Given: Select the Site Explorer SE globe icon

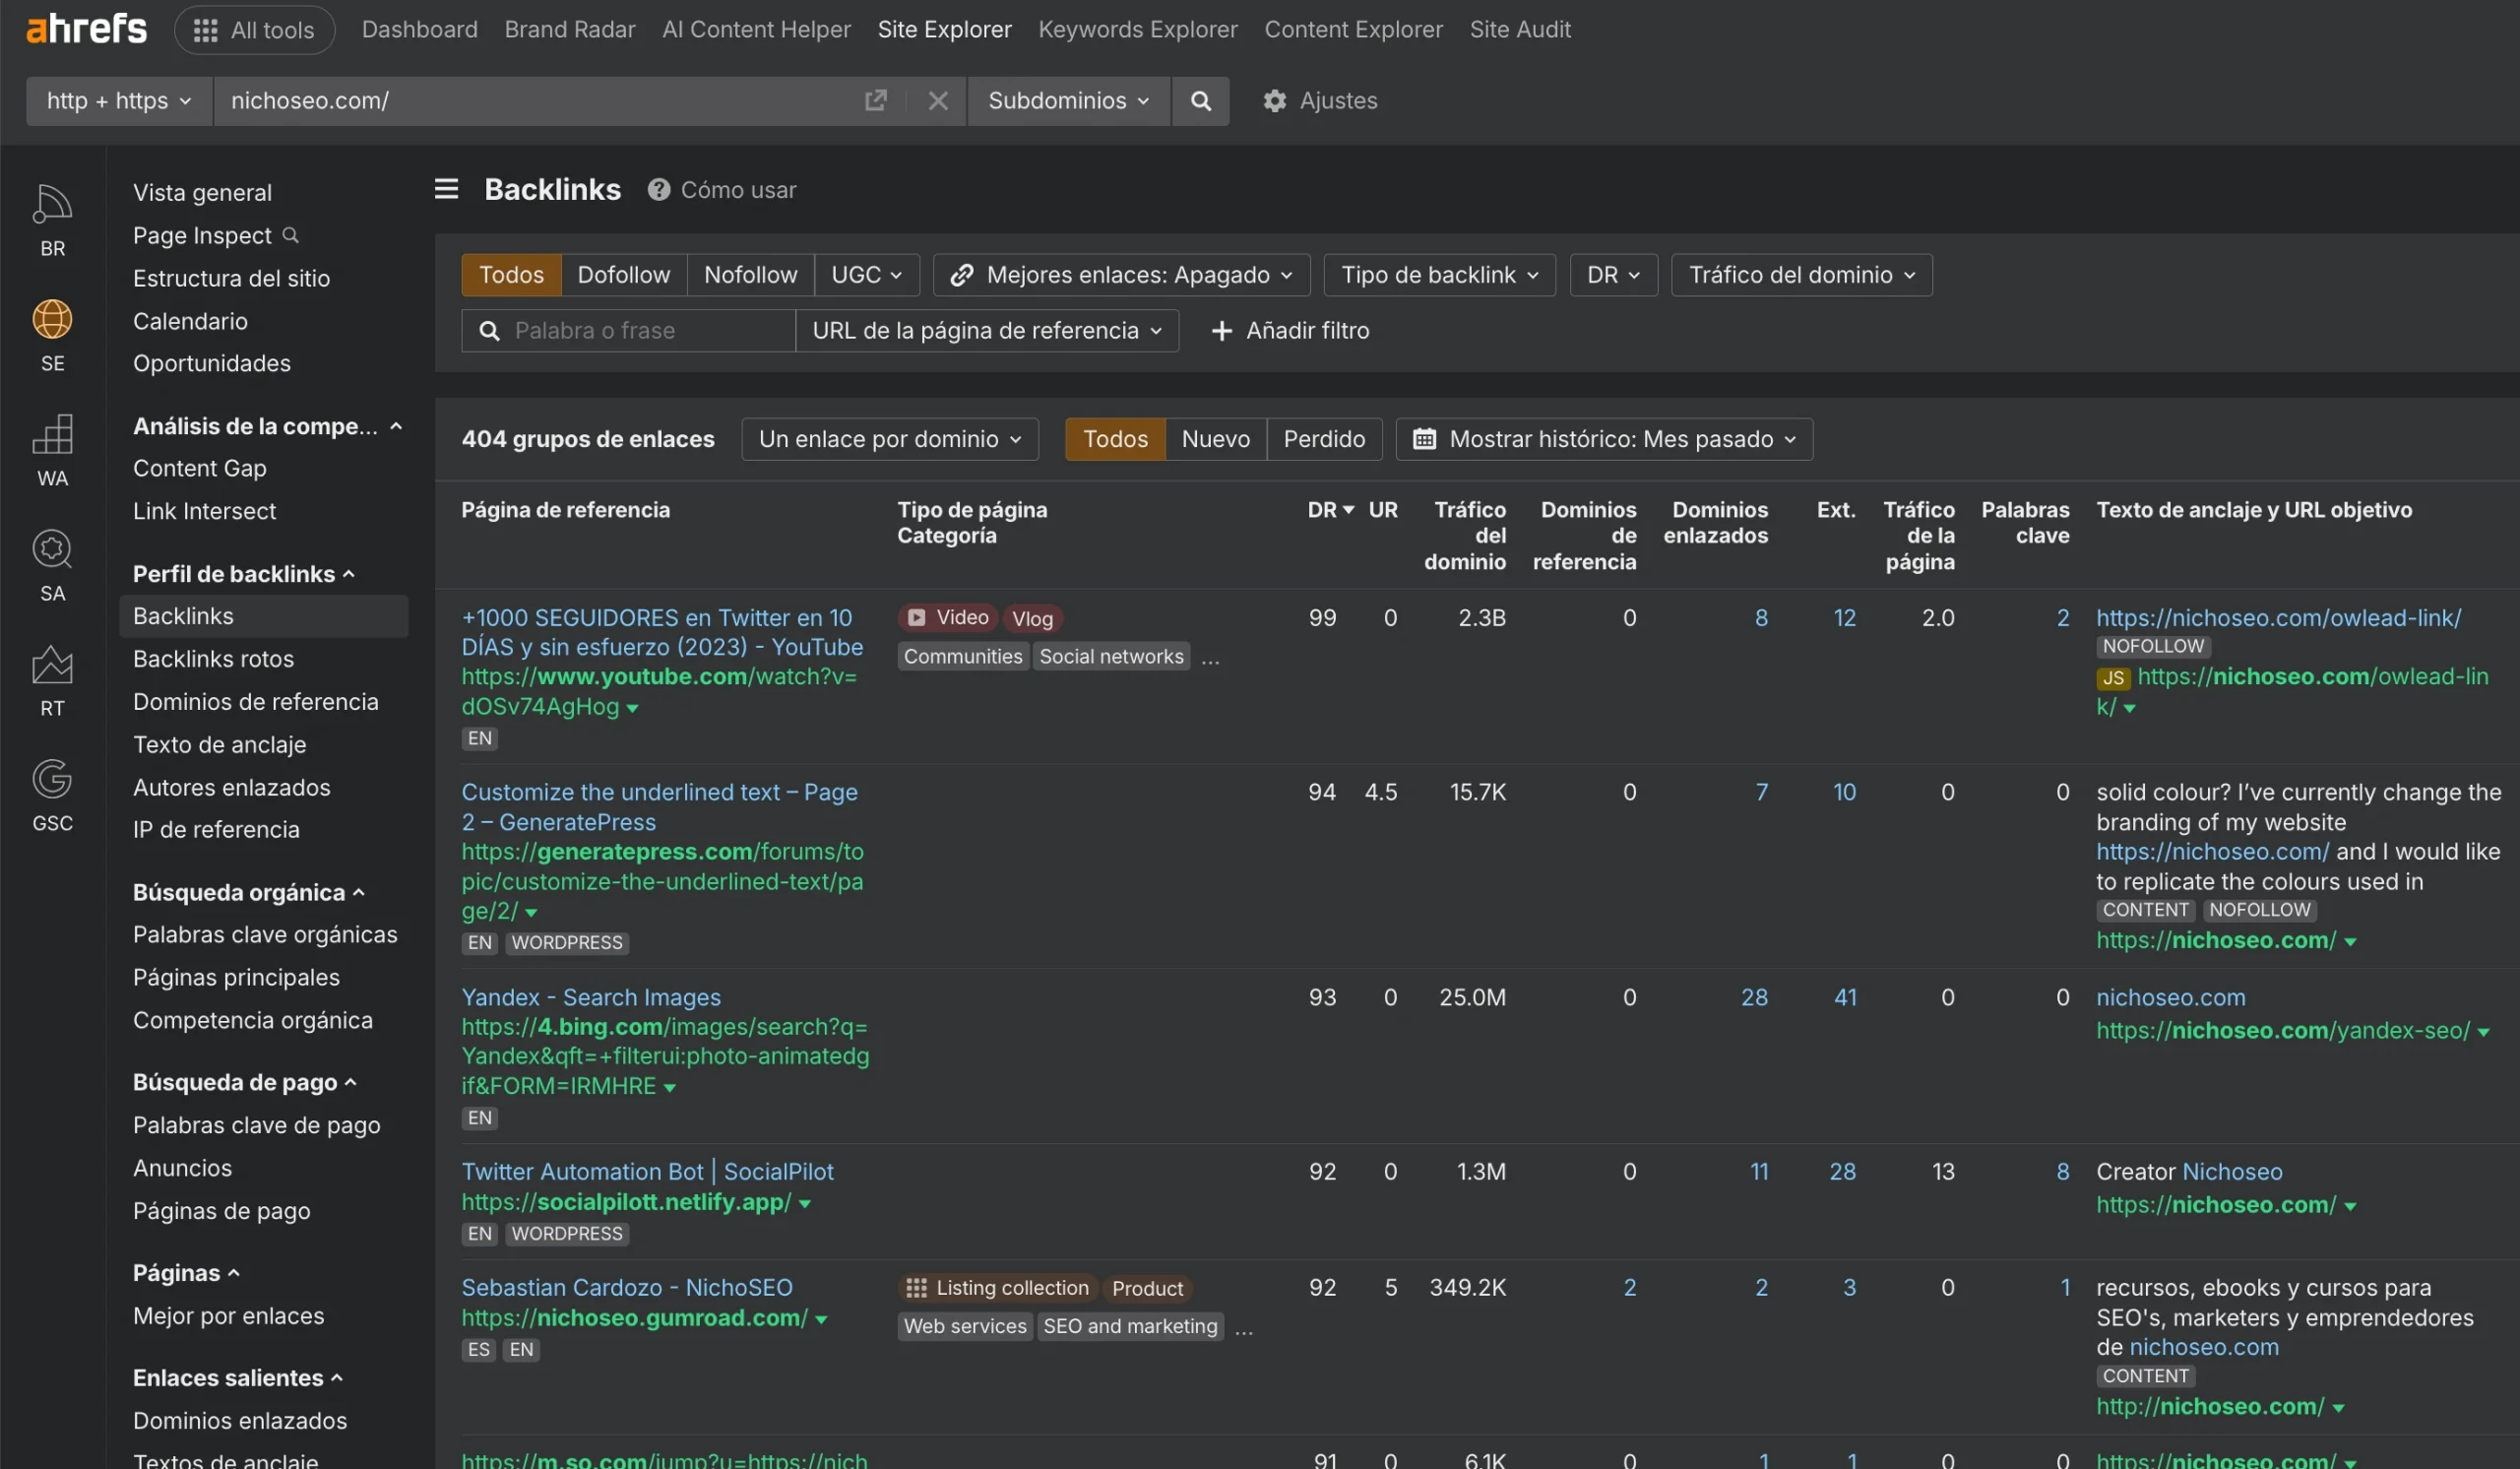Looking at the screenshot, I should coord(52,336).
